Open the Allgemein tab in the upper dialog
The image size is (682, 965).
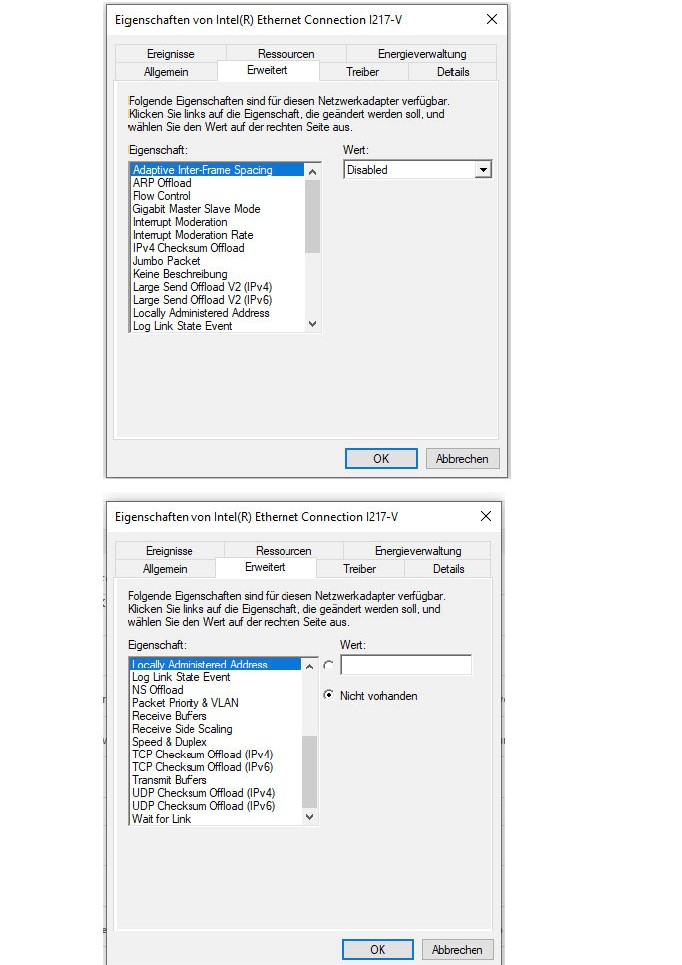click(166, 71)
